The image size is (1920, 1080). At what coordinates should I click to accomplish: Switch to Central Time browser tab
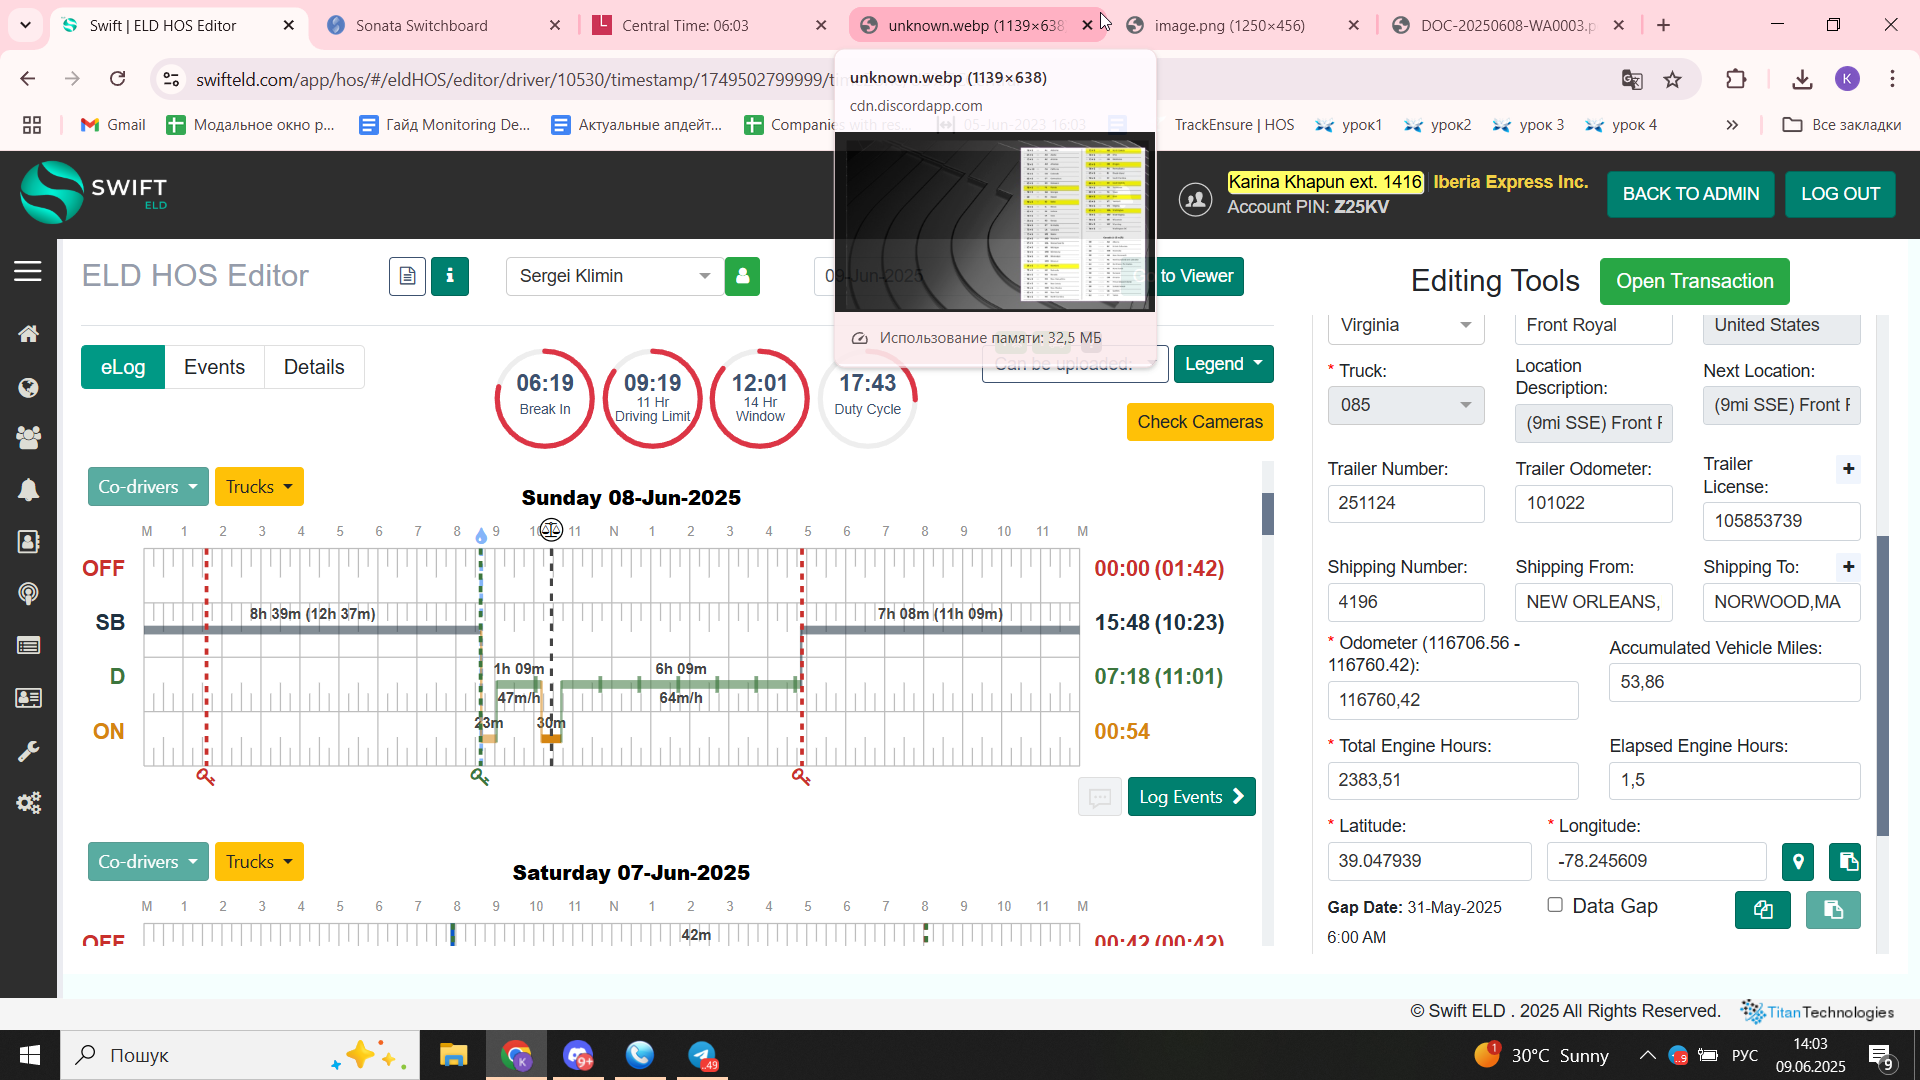tap(710, 25)
